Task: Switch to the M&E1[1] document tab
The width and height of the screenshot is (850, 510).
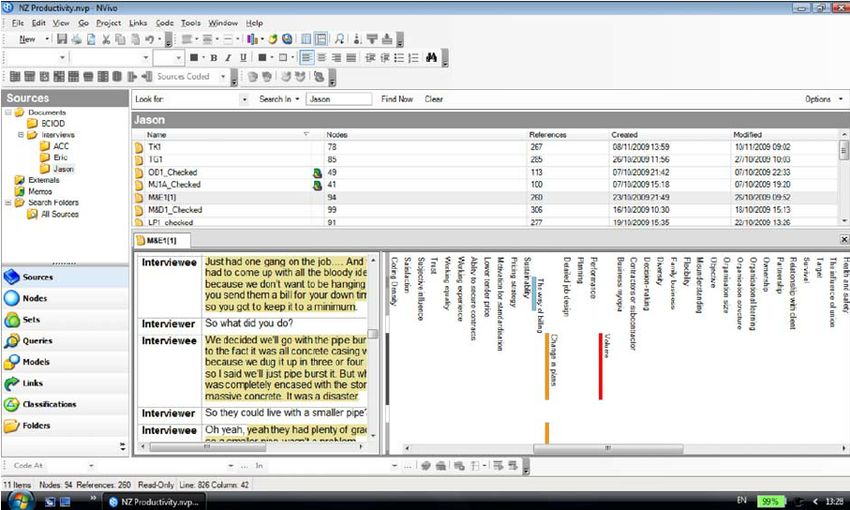Action: pos(161,240)
